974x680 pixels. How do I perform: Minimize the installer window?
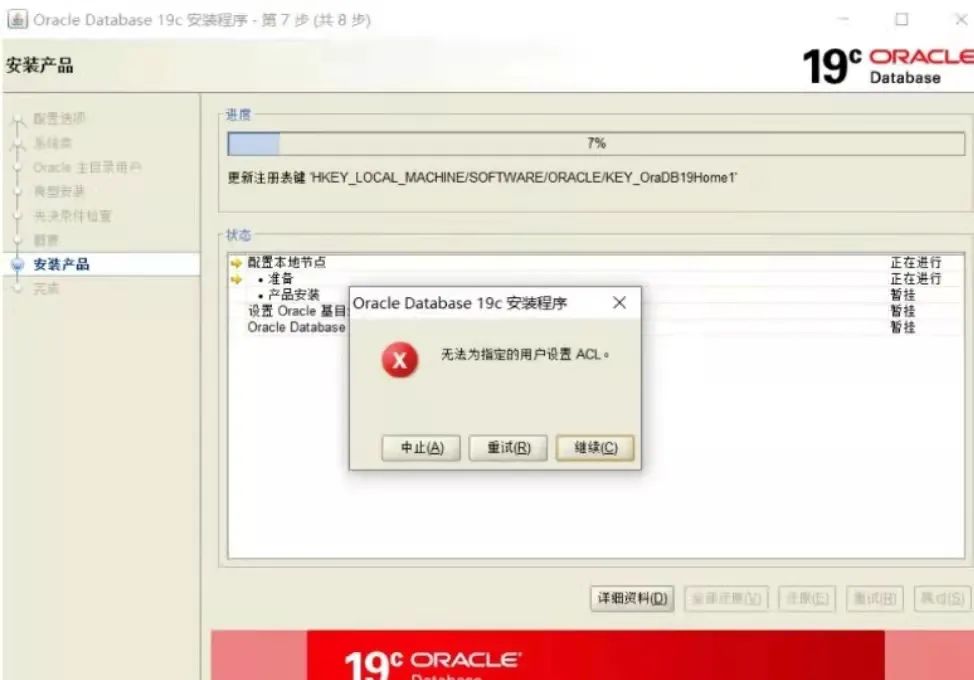click(x=843, y=19)
